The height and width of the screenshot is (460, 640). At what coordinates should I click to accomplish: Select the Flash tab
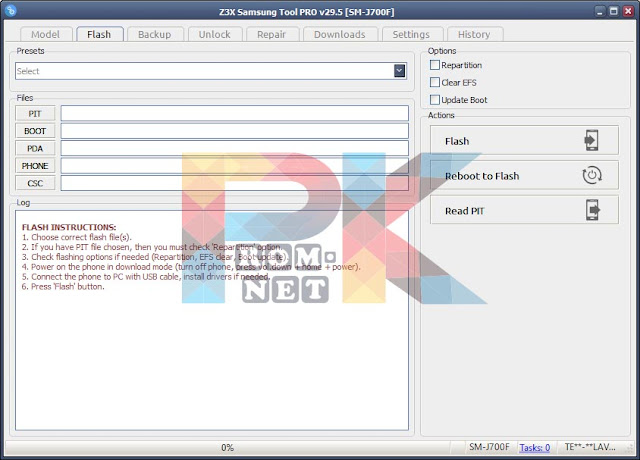(99, 34)
